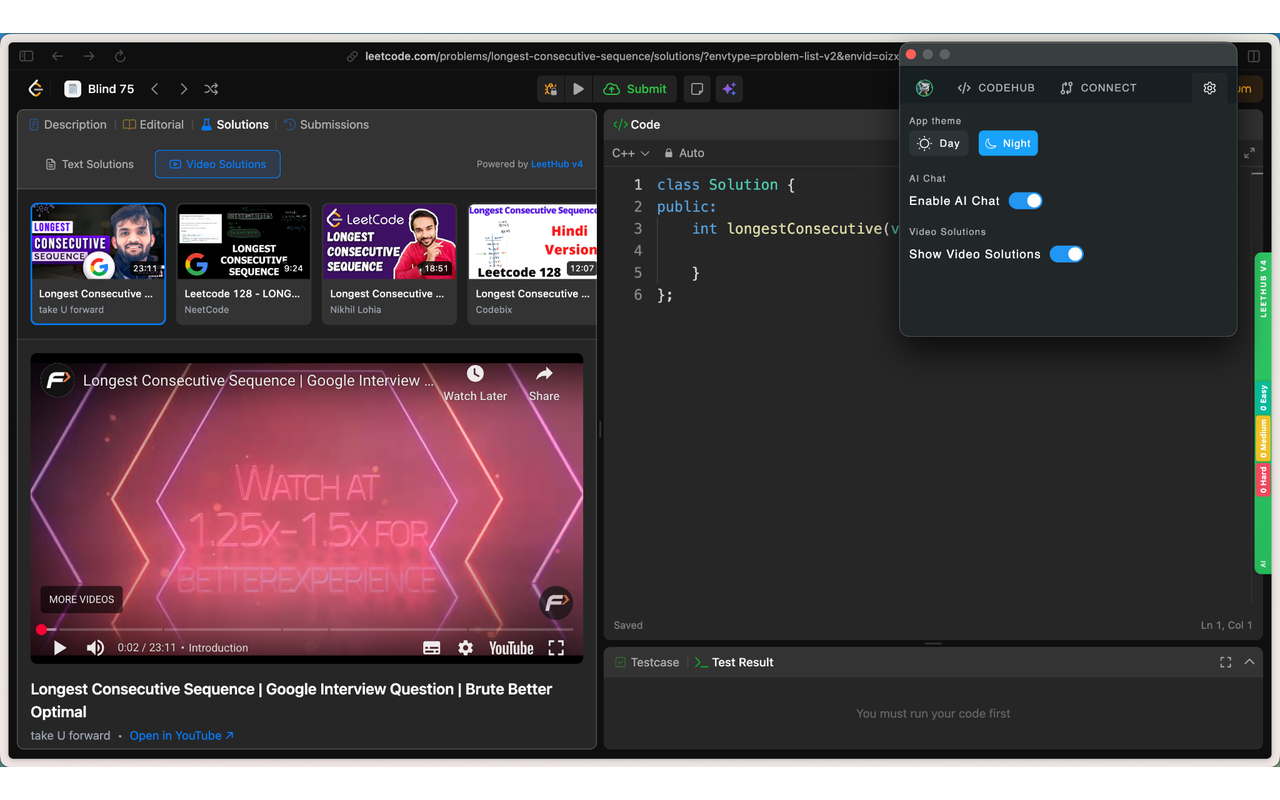Run the code with play icon
Image resolution: width=1280 pixels, height=800 pixels.
pyautogui.click(x=578, y=89)
